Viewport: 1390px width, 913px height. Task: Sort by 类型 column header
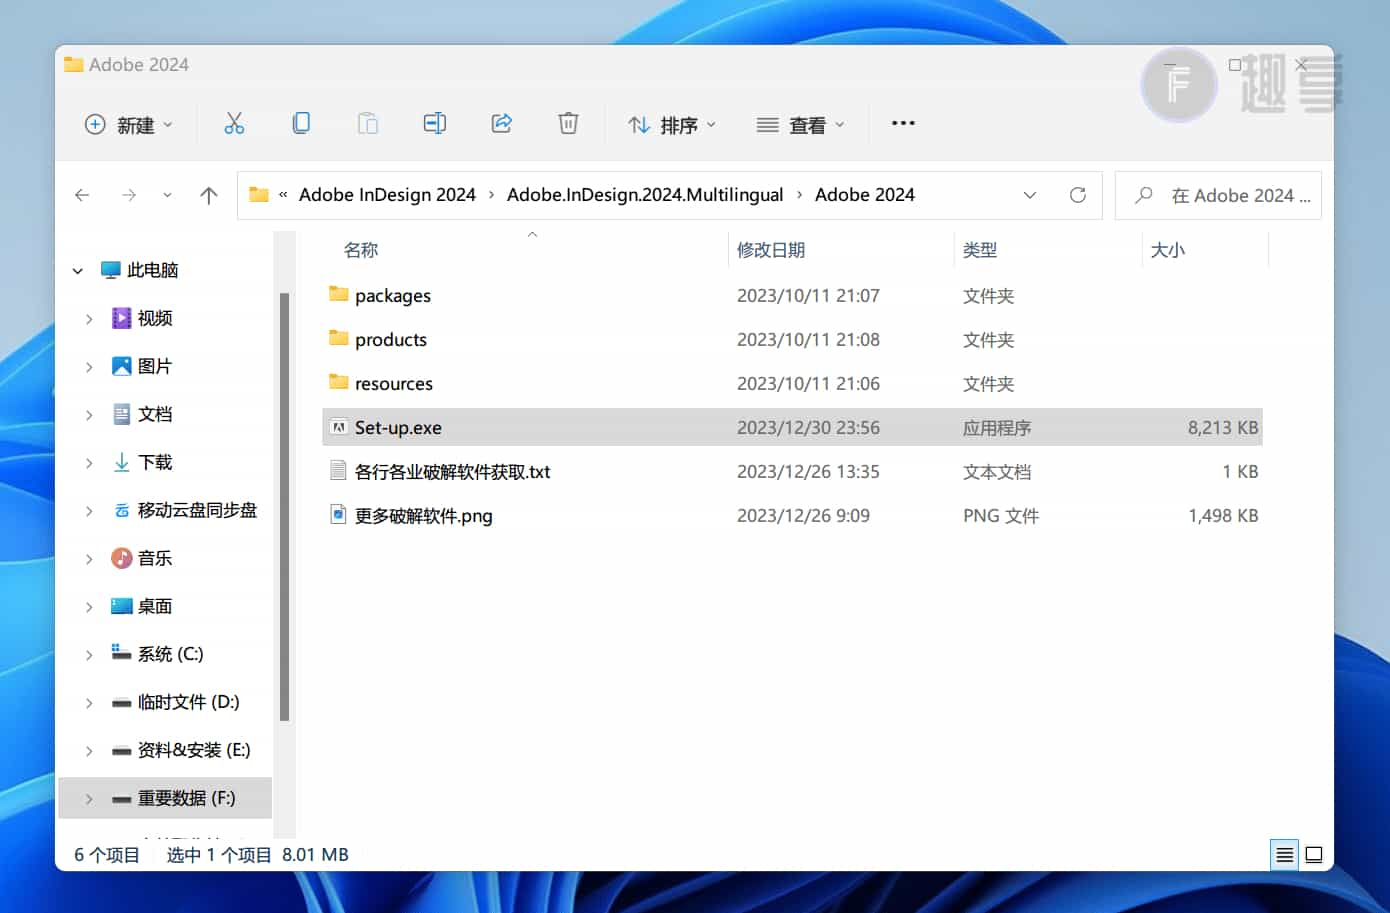980,250
